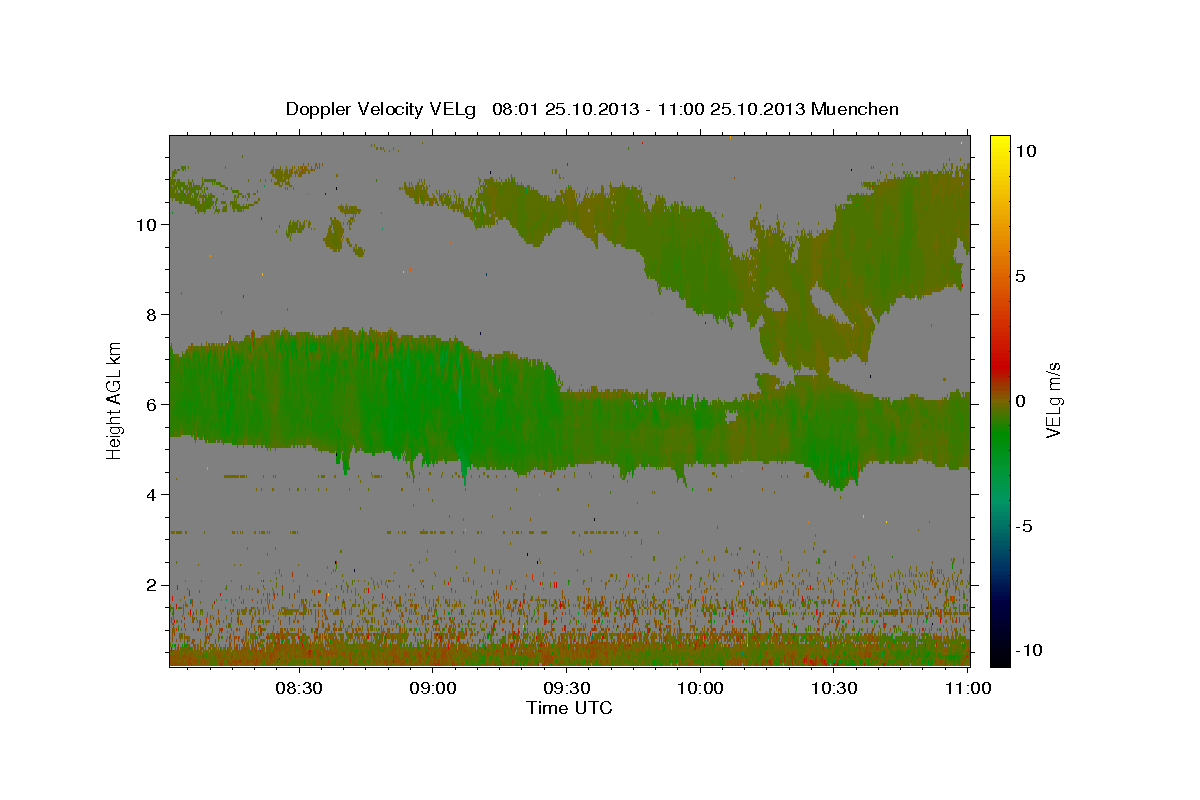The width and height of the screenshot is (1200, 800).
Task: Click the colorbar value '-10'
Action: [x=1029, y=651]
